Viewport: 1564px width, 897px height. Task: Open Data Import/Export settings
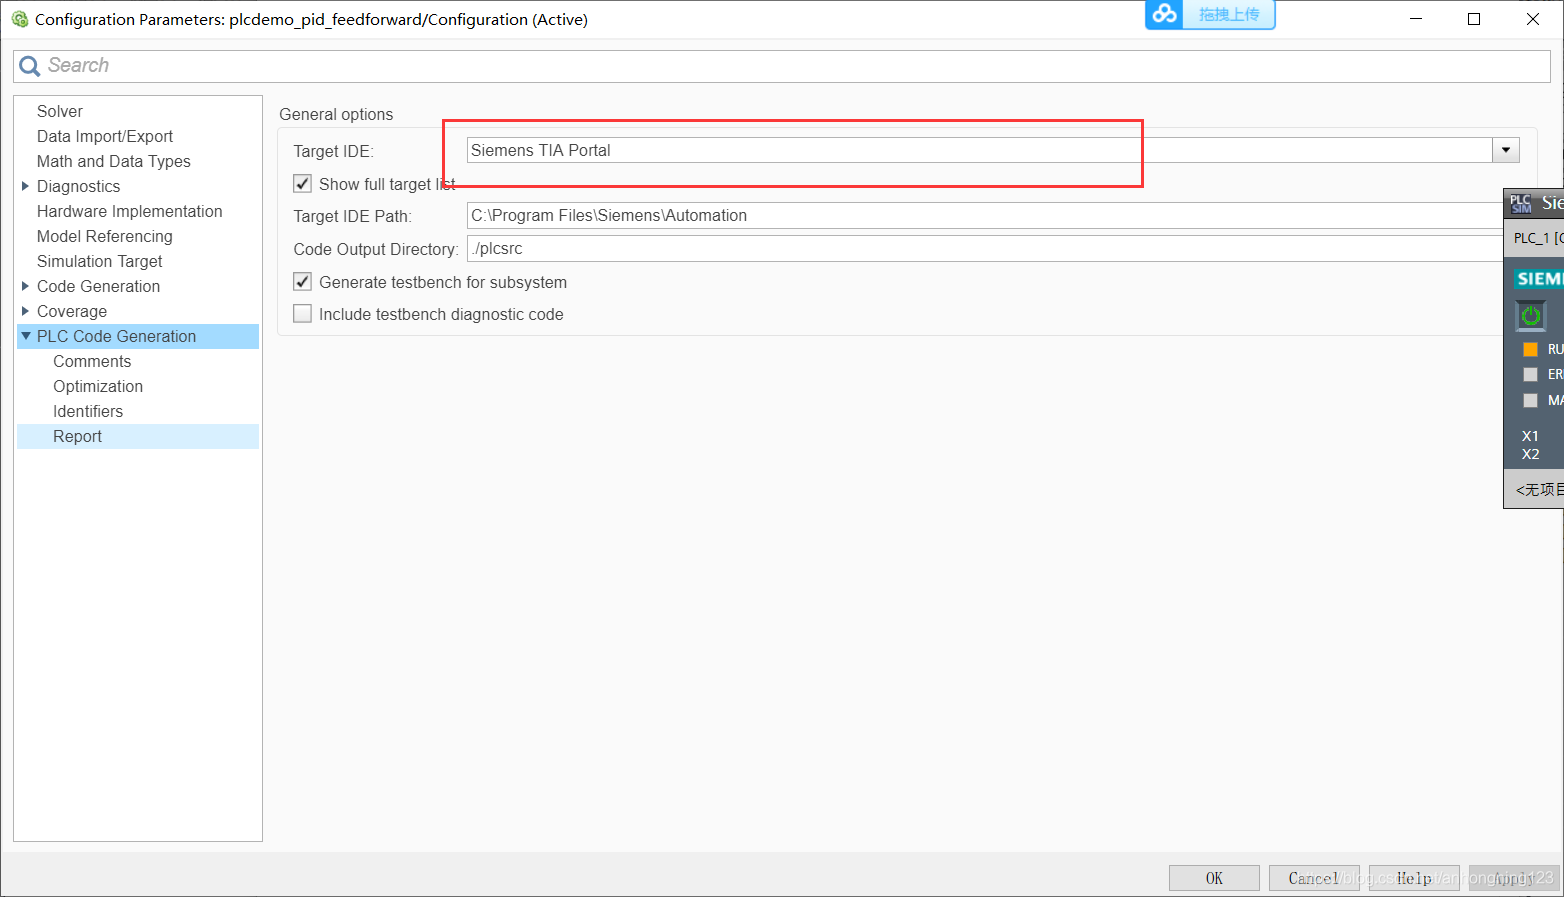click(105, 136)
